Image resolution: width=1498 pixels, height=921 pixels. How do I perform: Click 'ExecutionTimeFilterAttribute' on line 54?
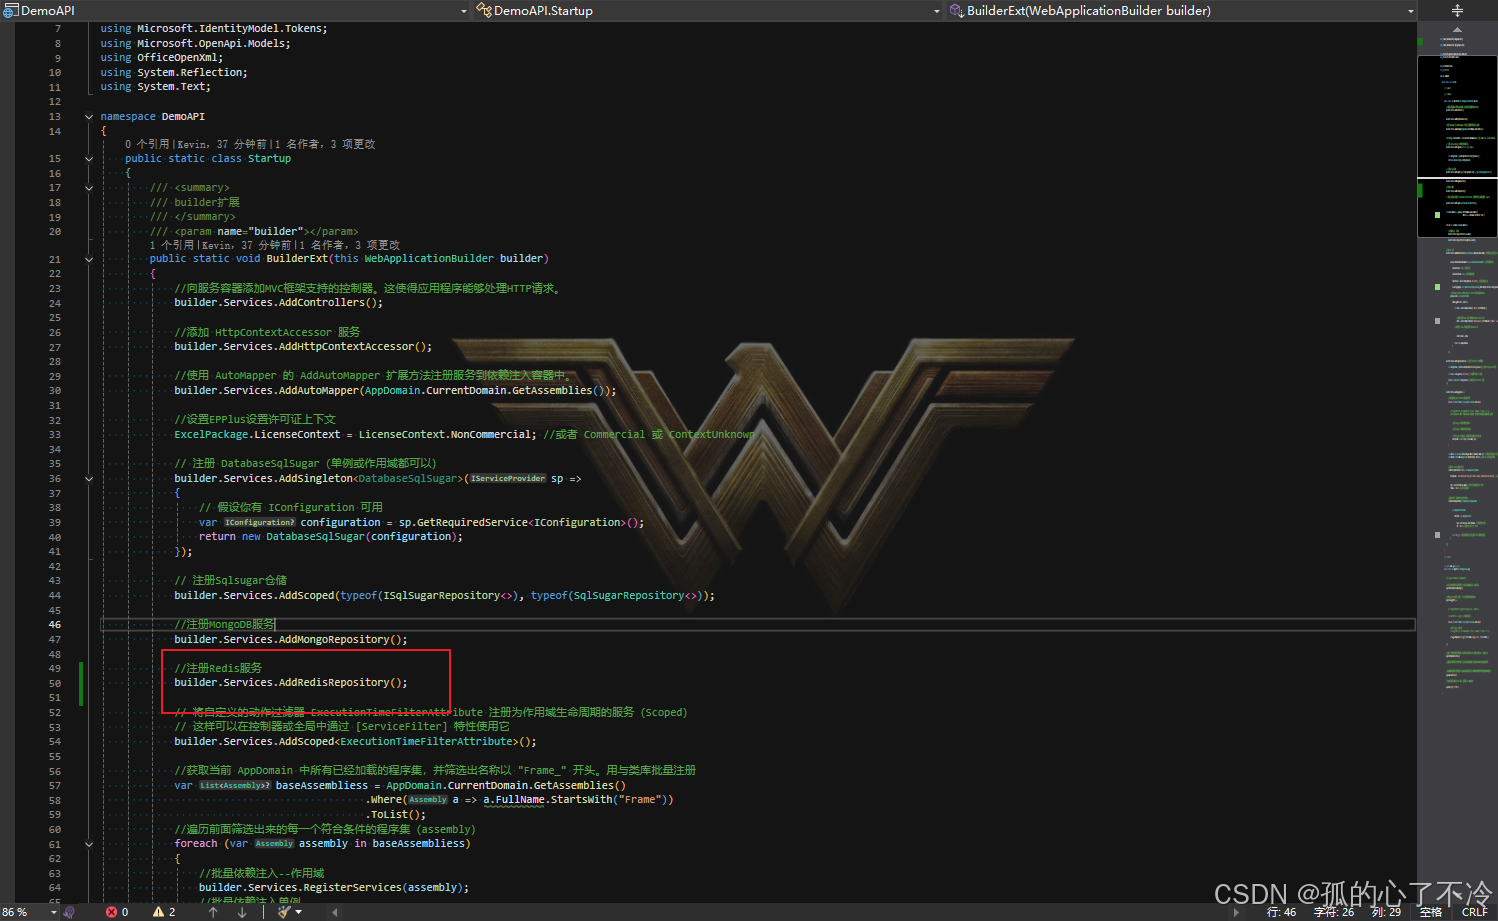(426, 742)
